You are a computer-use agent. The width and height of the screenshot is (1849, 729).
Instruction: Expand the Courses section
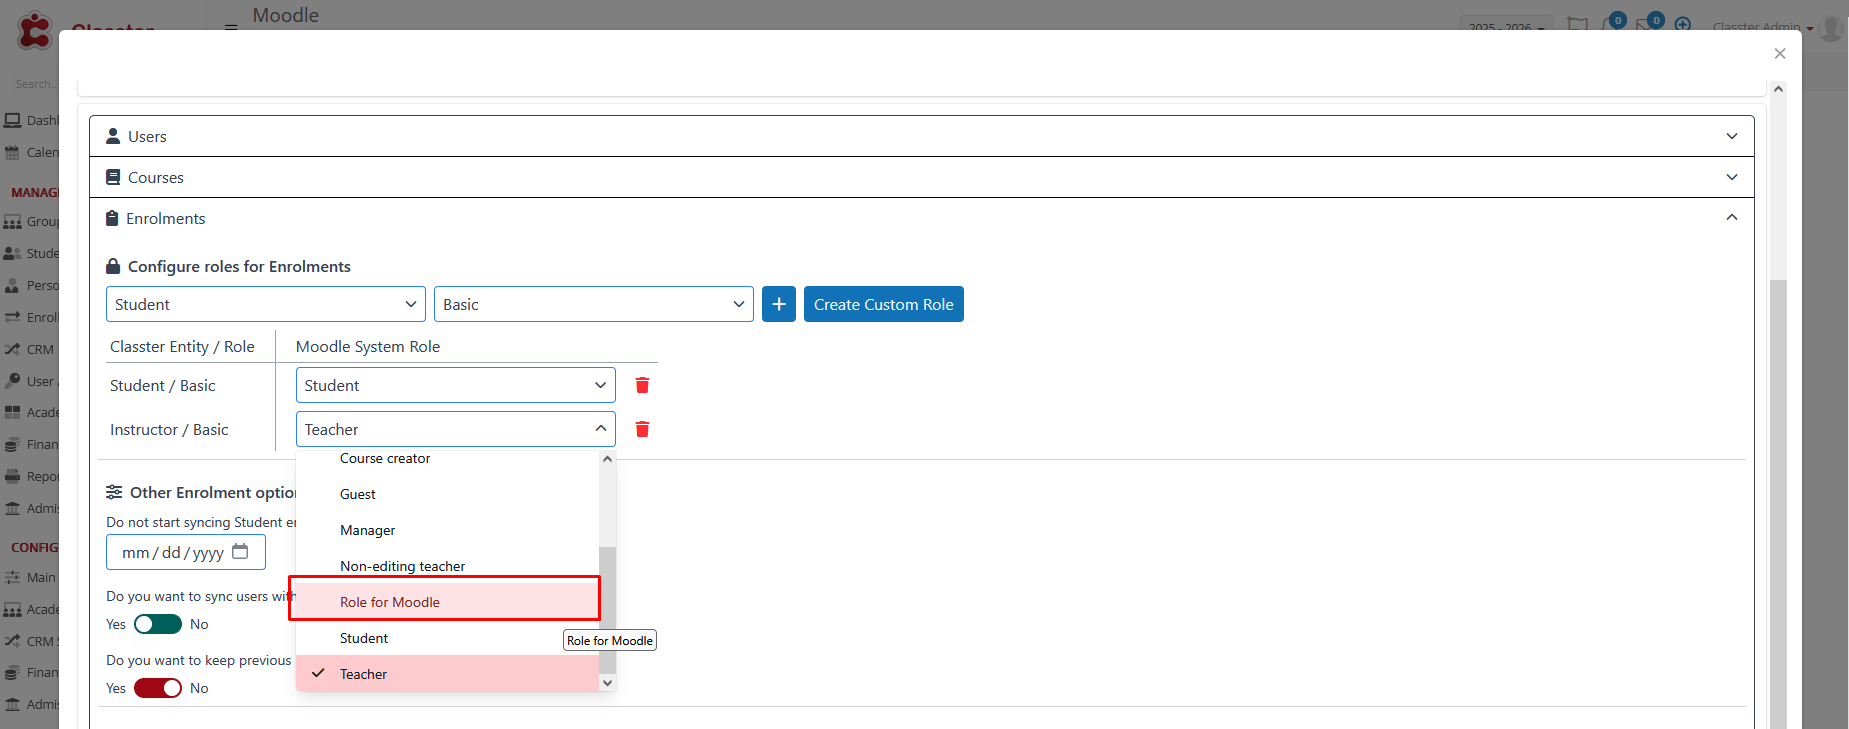coord(921,178)
